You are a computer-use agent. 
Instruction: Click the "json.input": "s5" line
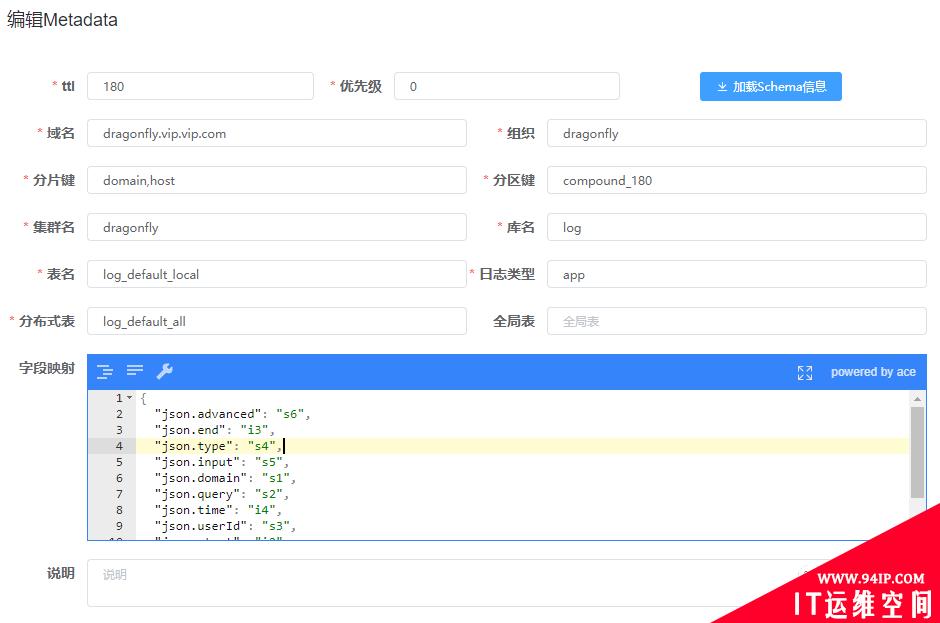222,462
